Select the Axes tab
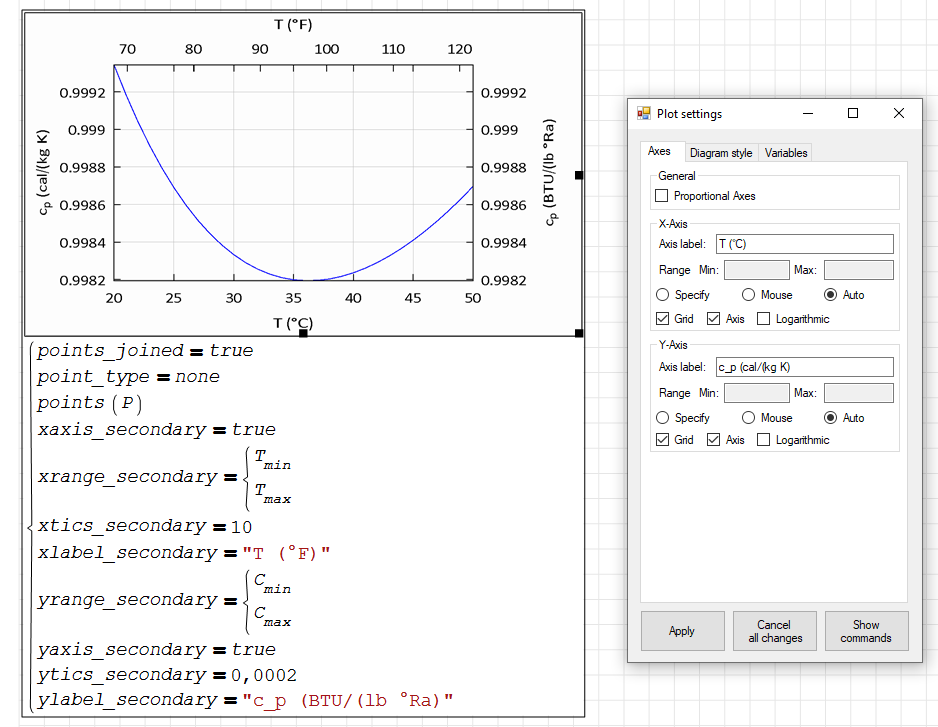Screen dimensions: 938x727 tap(659, 152)
